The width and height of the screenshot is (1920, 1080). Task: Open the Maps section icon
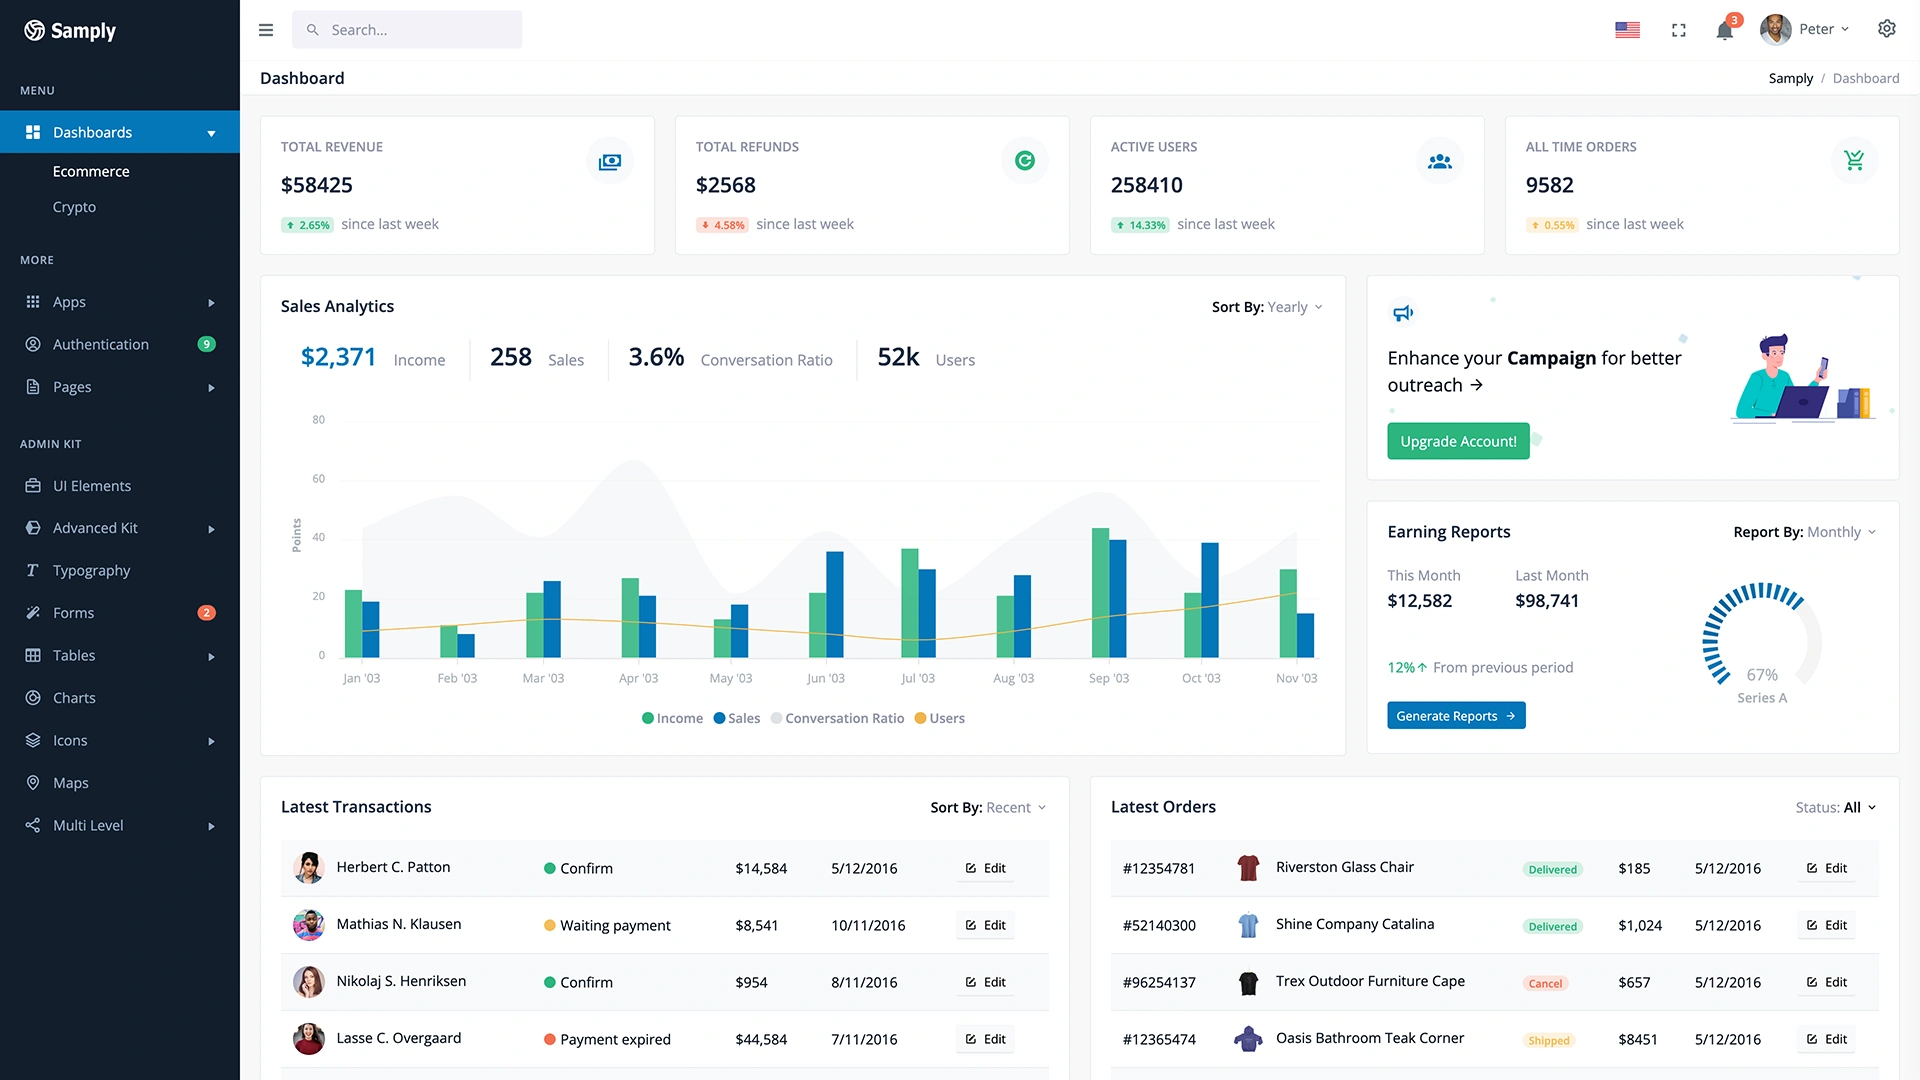coord(33,783)
